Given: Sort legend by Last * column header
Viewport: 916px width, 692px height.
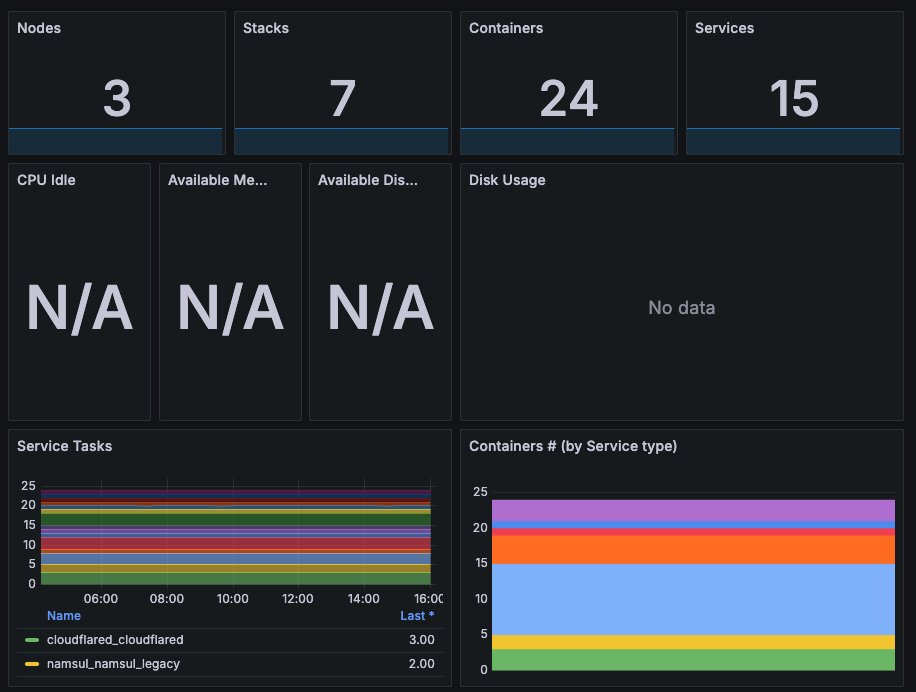Looking at the screenshot, I should 417,616.
